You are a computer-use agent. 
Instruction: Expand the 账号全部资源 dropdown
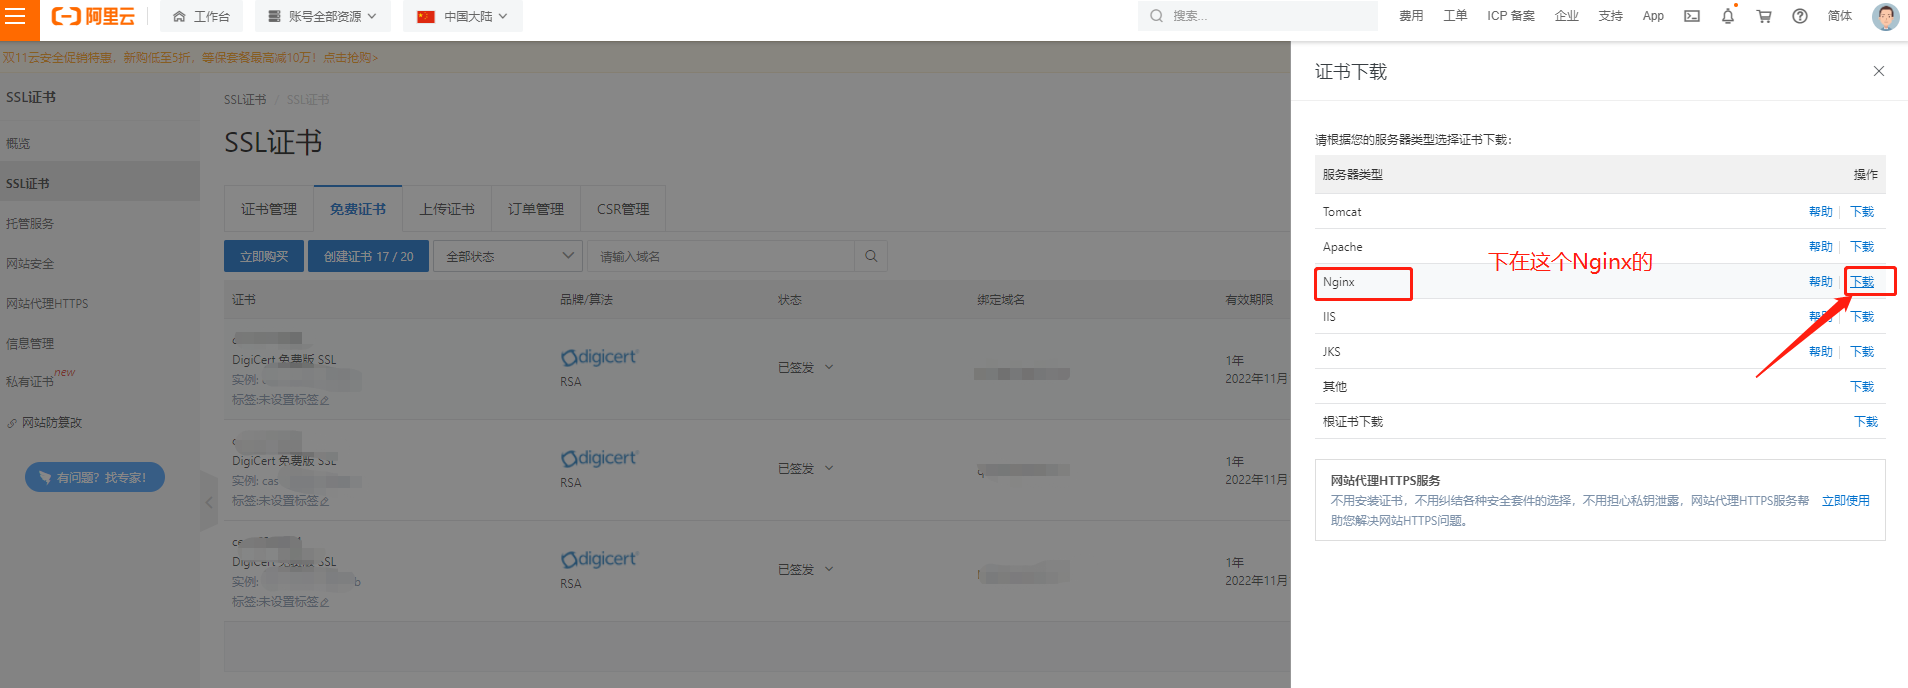tap(323, 16)
